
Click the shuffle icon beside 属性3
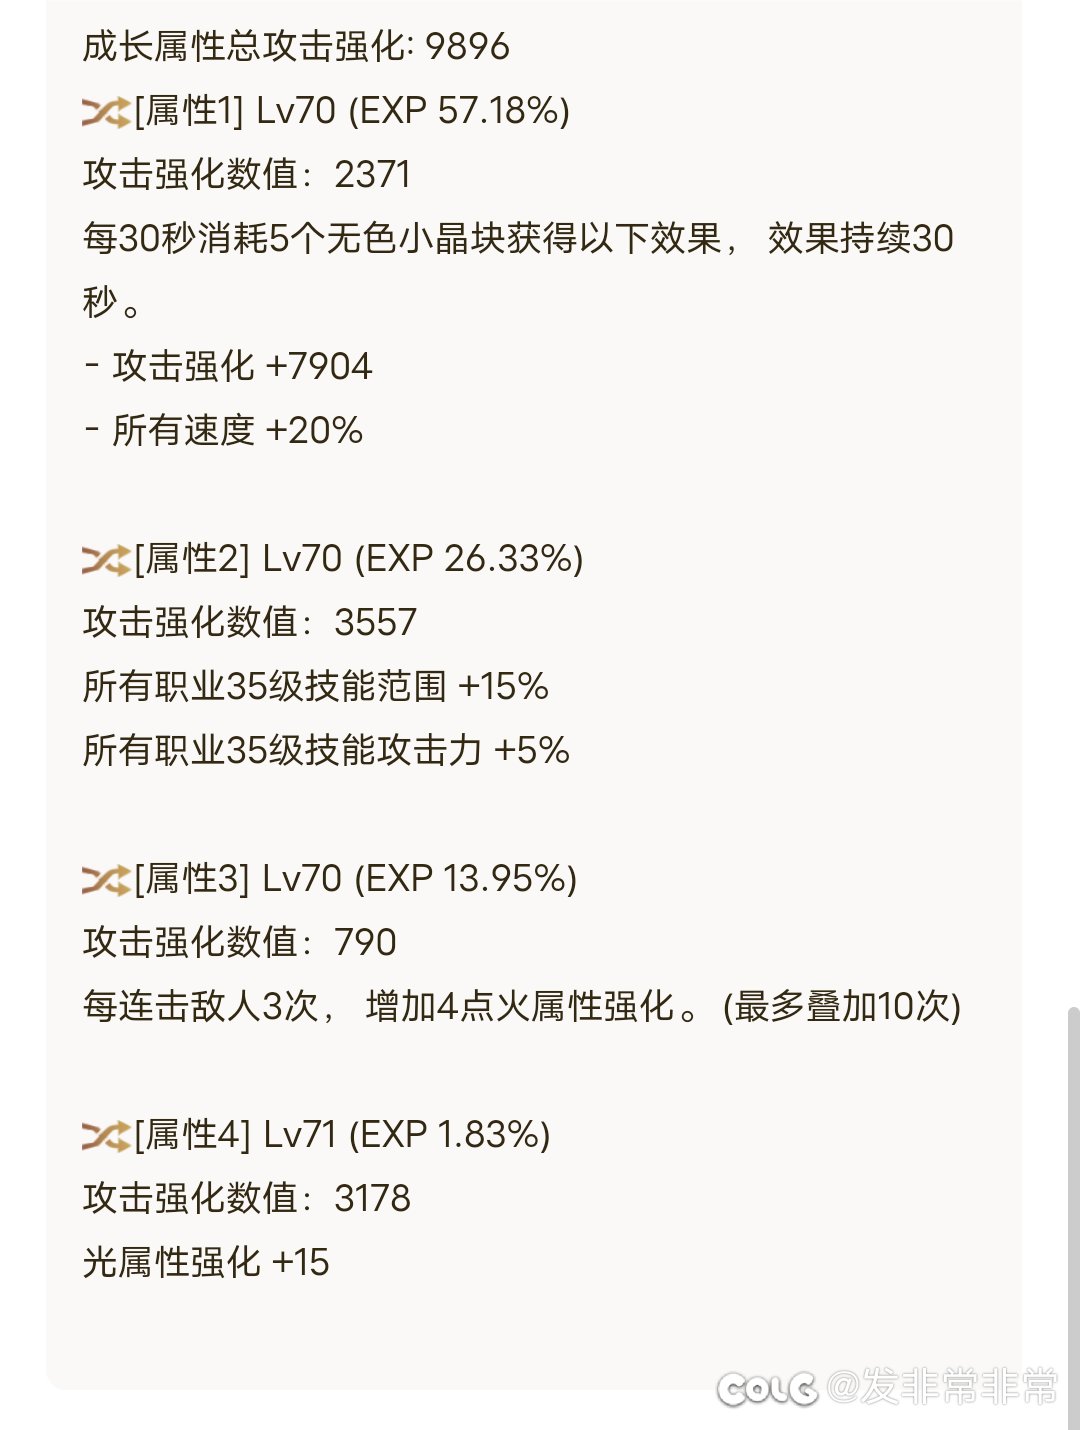[x=106, y=880]
